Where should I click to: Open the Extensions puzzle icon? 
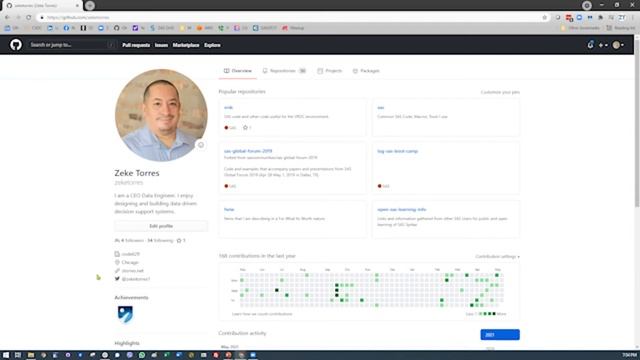tap(600, 18)
